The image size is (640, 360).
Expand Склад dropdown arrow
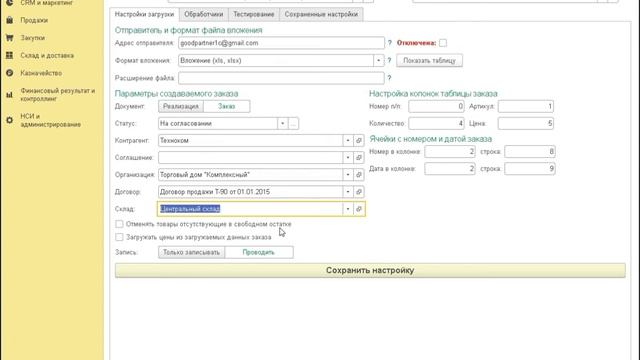pyautogui.click(x=348, y=209)
